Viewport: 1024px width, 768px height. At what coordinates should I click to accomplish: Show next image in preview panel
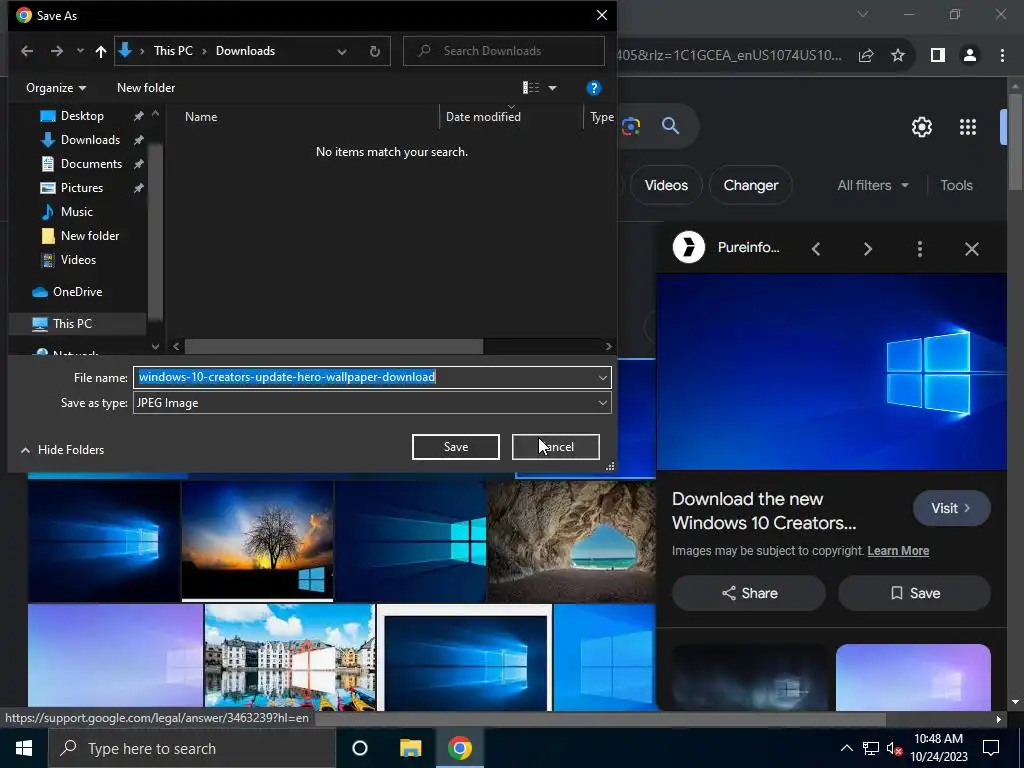tap(867, 249)
